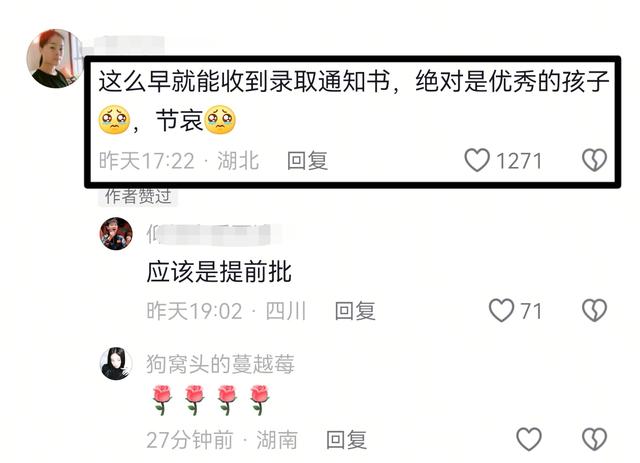Reply to the Hunan 27分钟前 comment
This screenshot has width=640, height=463.
pyautogui.click(x=347, y=440)
